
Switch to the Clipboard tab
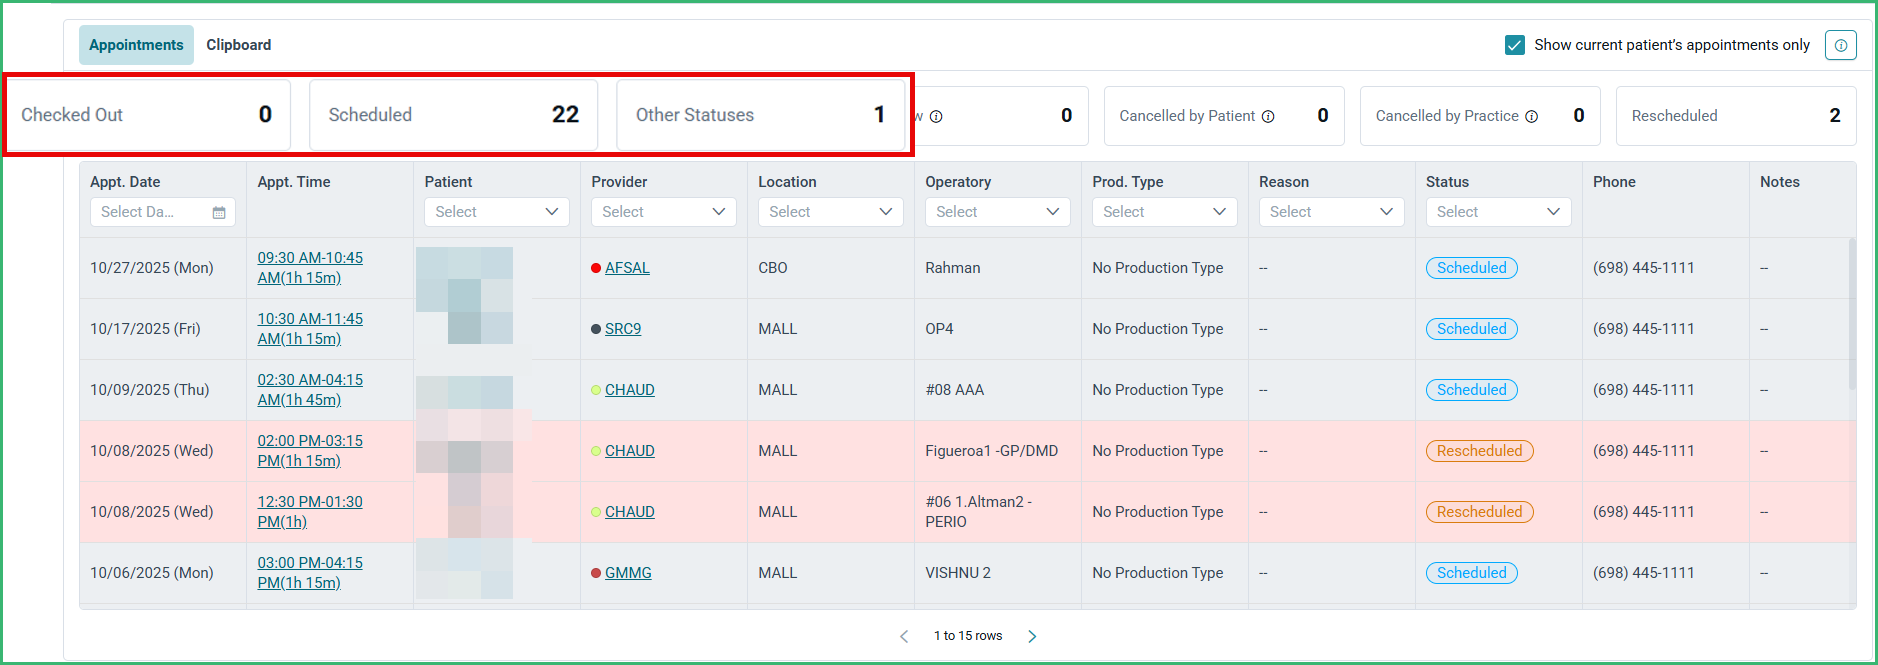(238, 45)
